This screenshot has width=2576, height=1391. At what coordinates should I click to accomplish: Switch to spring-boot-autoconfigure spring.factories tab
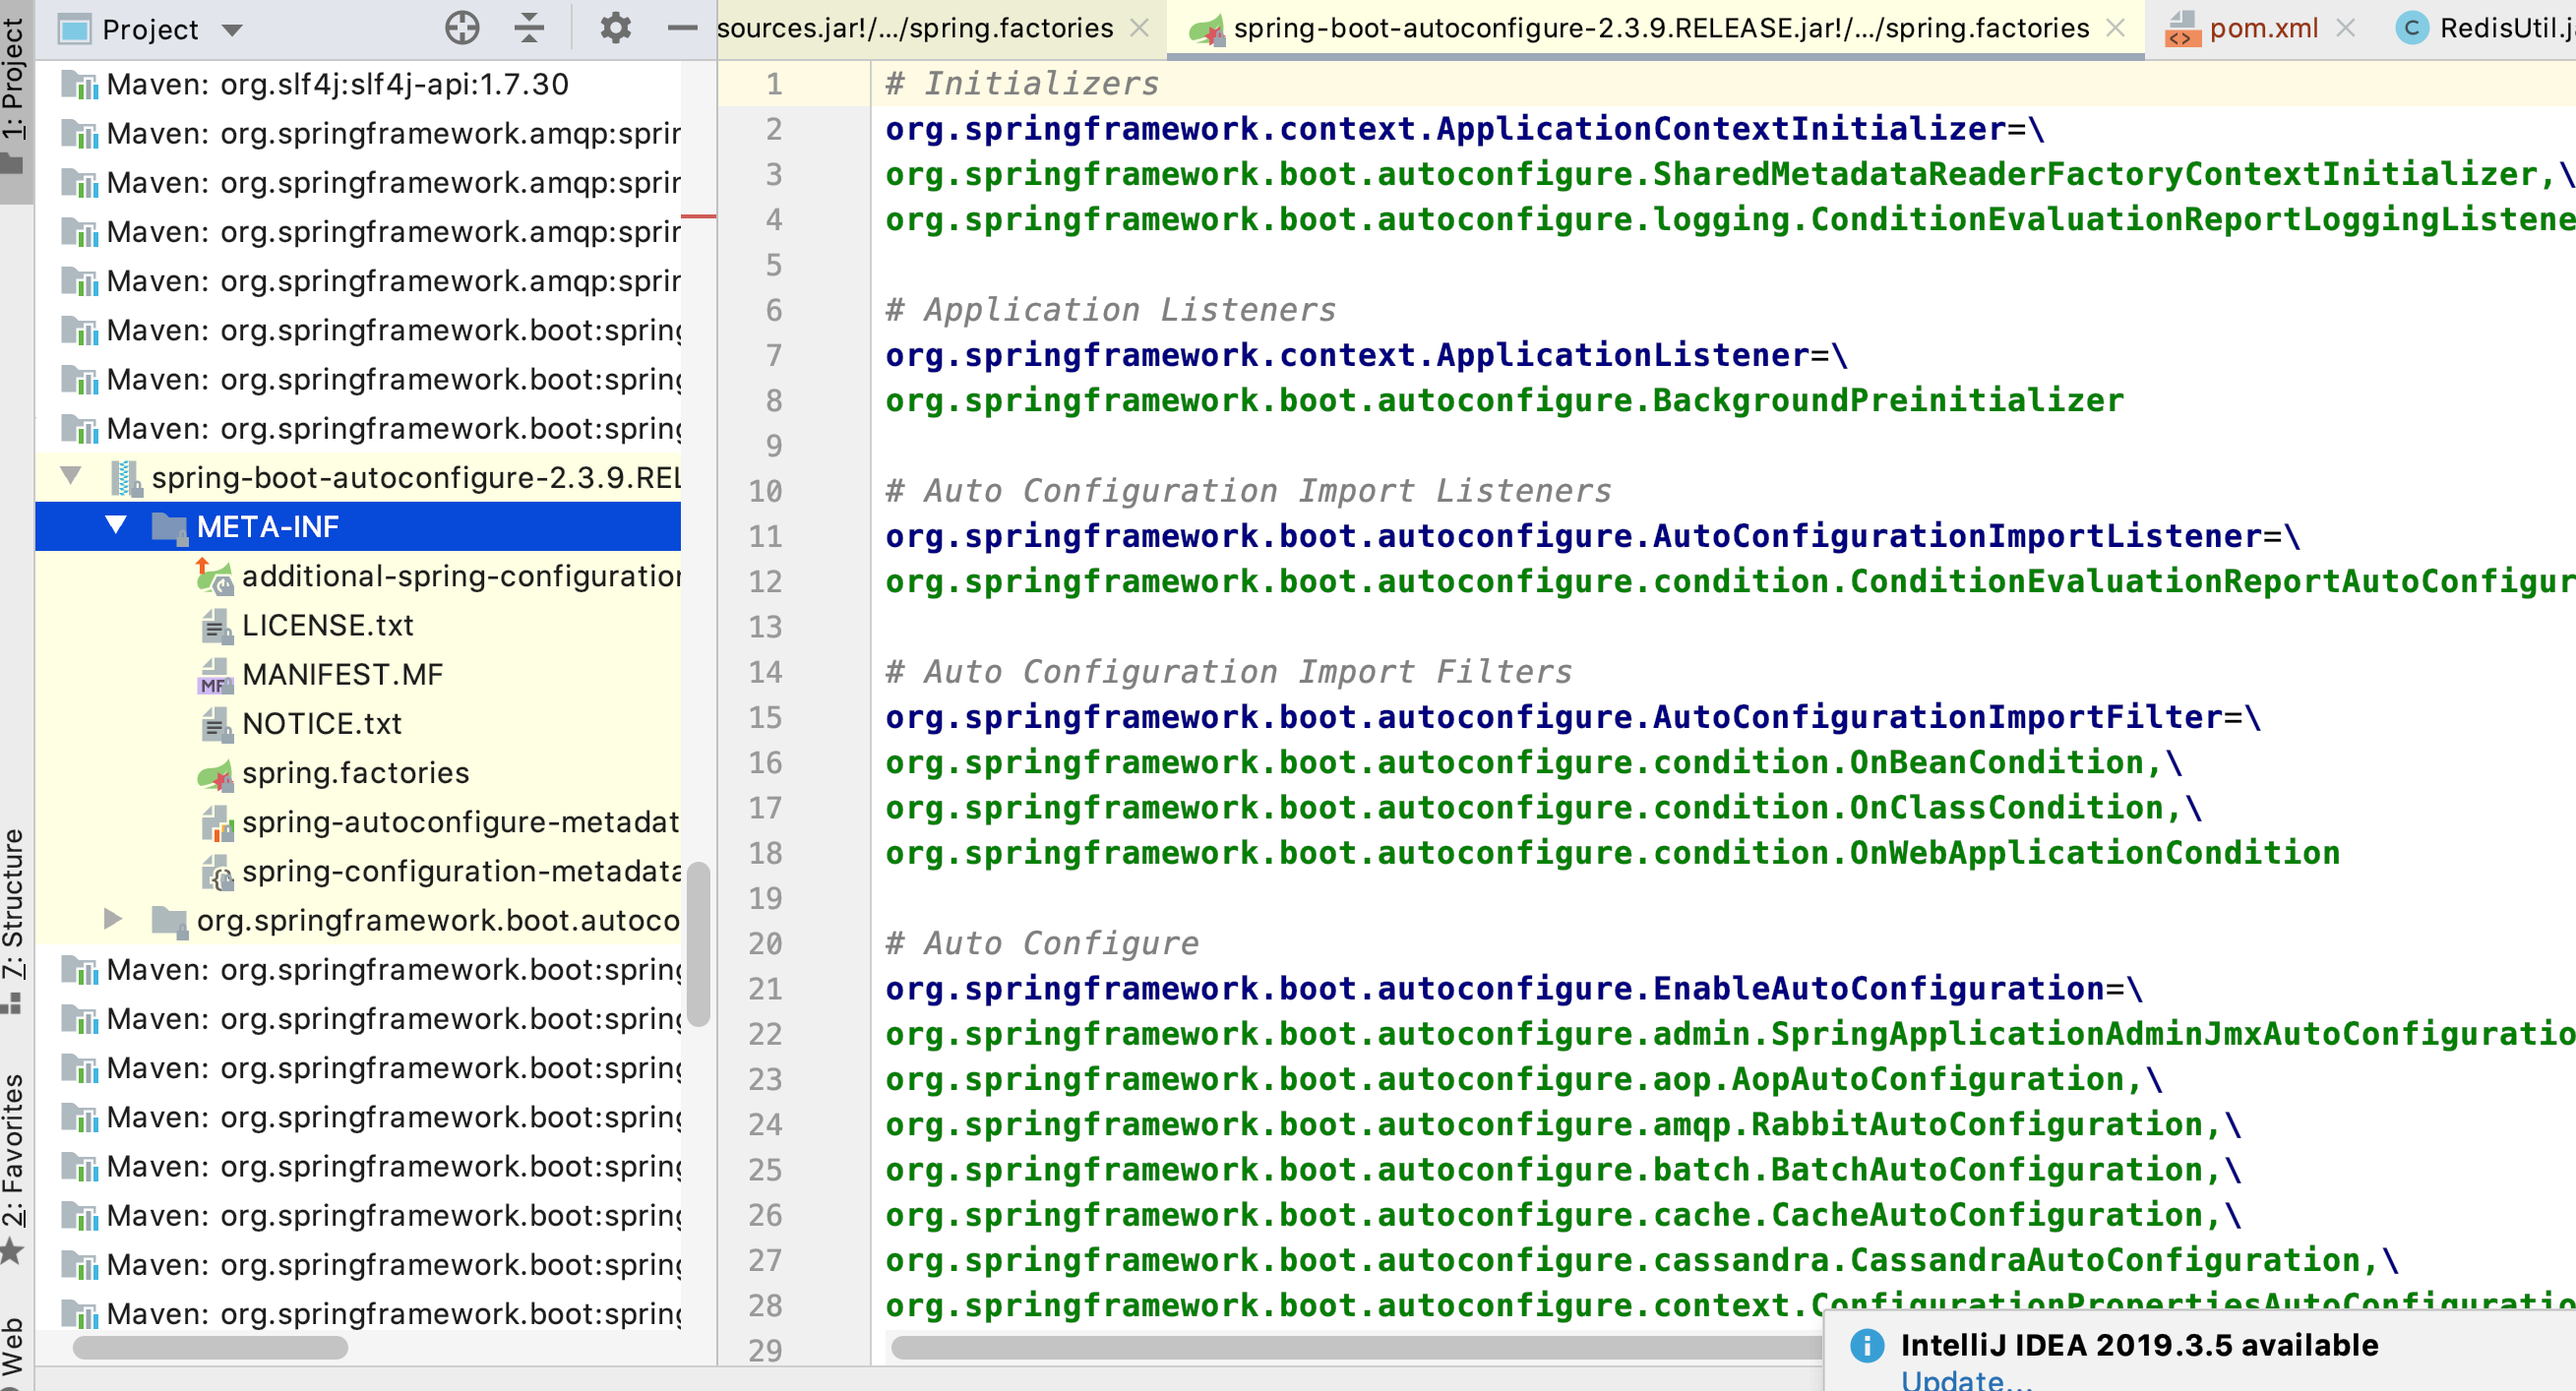[x=1660, y=28]
